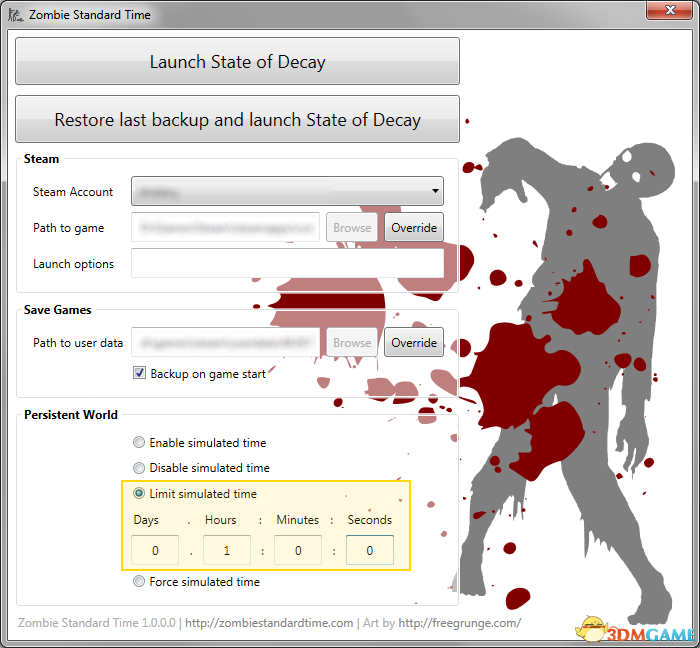Viewport: 700px width, 648px height.
Task: Select Enable simulated time radio button
Action: (139, 442)
